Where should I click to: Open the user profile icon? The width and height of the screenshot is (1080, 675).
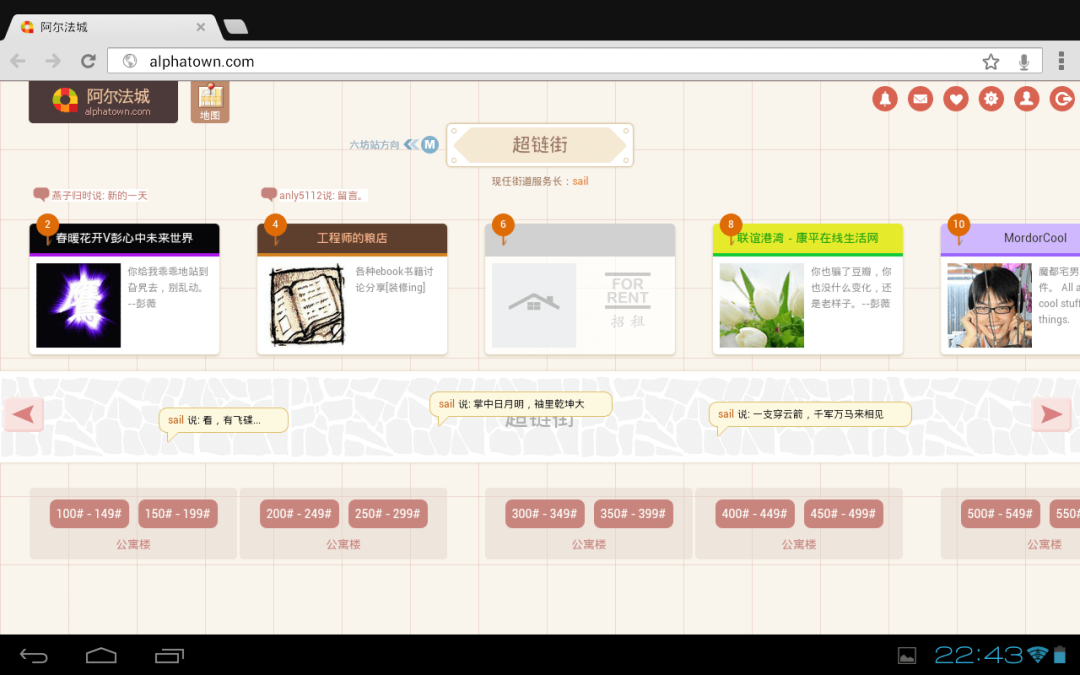pyautogui.click(x=1026, y=99)
